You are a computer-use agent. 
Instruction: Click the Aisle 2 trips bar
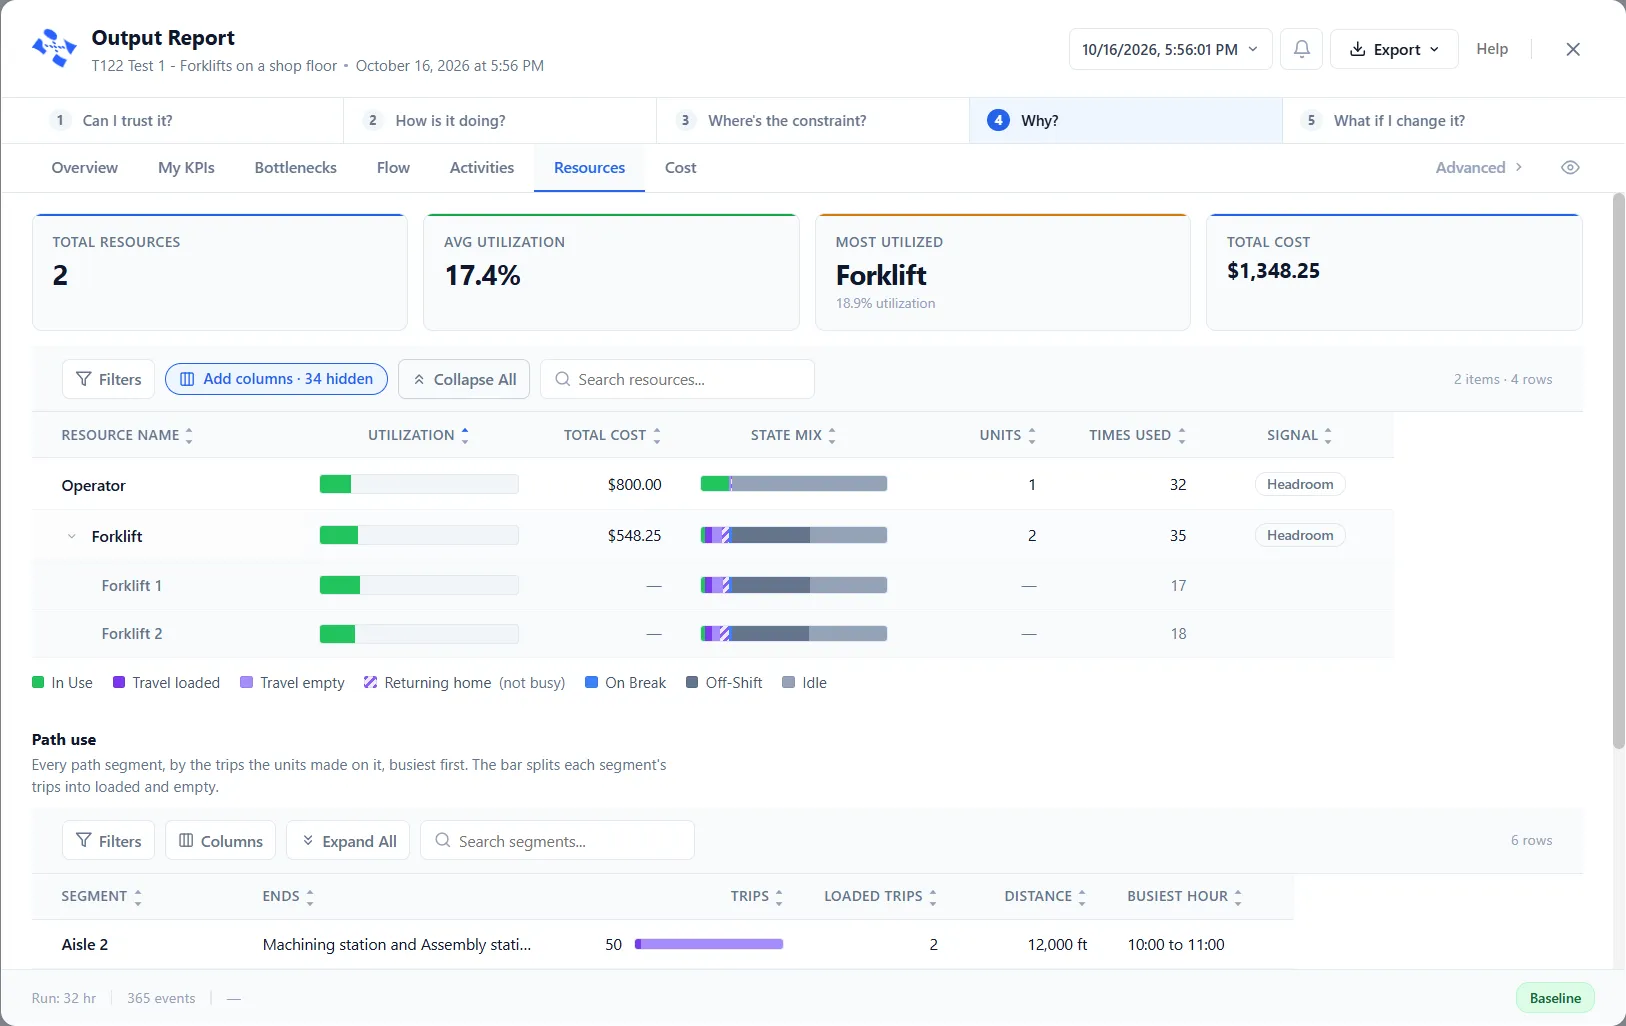pyautogui.click(x=709, y=944)
